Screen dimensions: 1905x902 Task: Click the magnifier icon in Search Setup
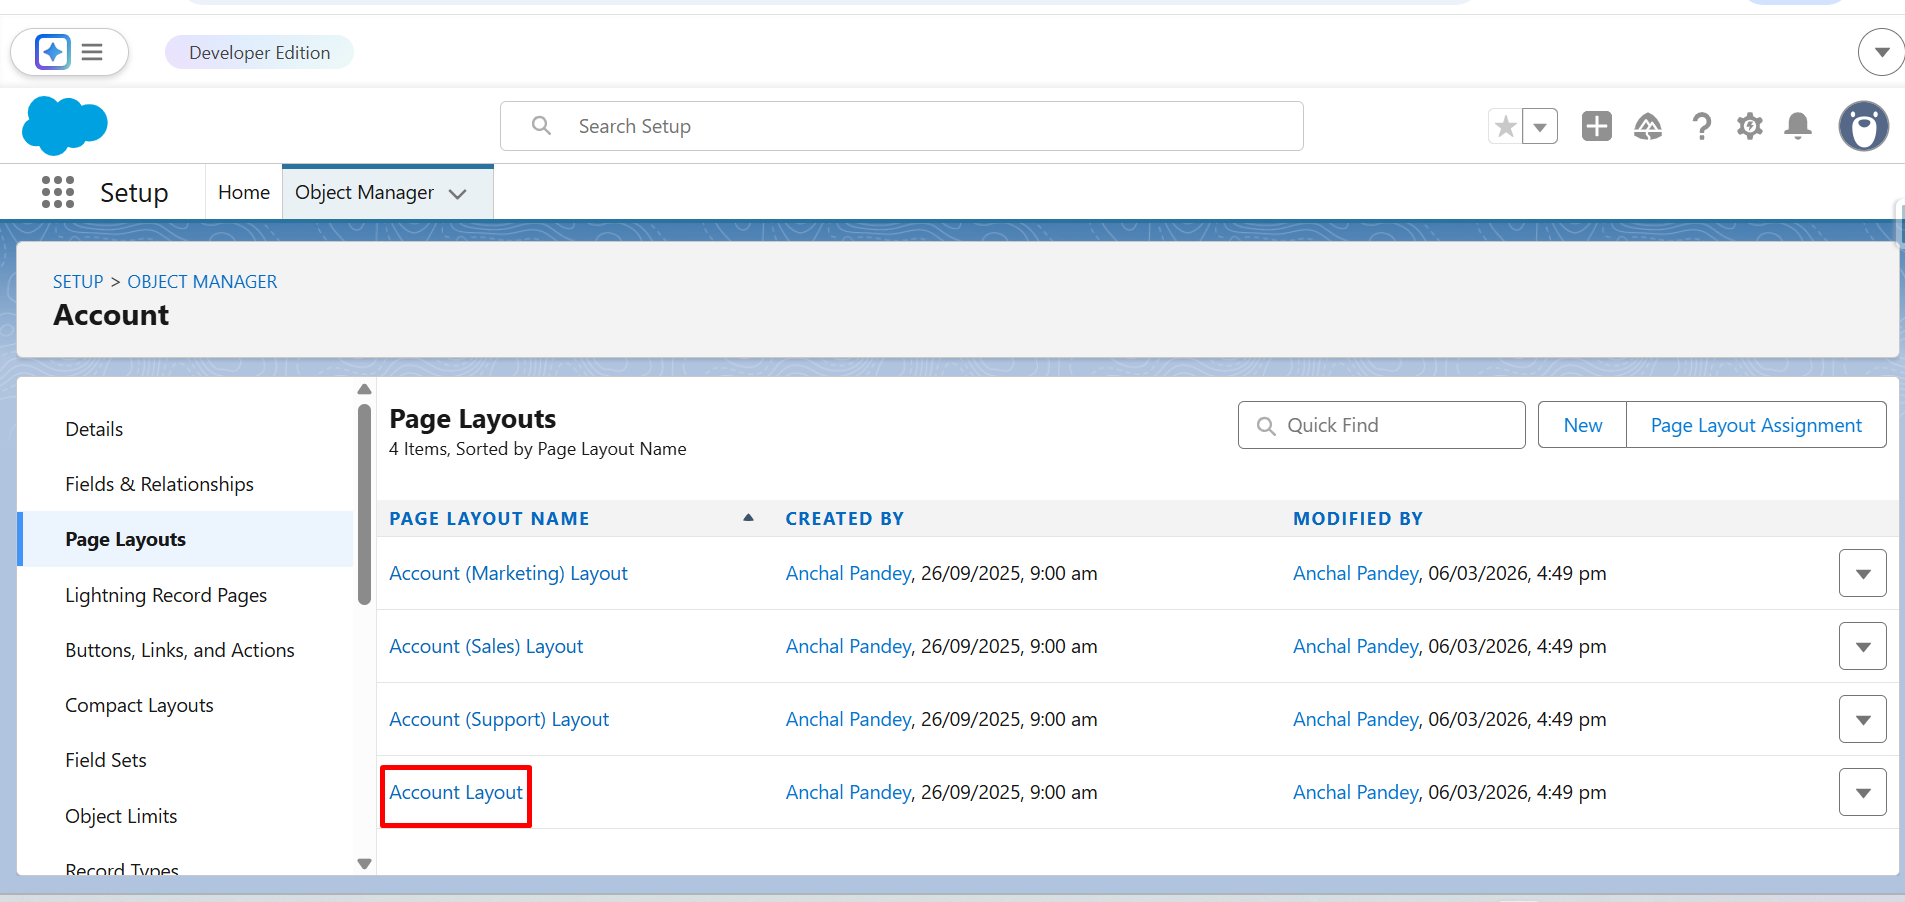coord(541,126)
